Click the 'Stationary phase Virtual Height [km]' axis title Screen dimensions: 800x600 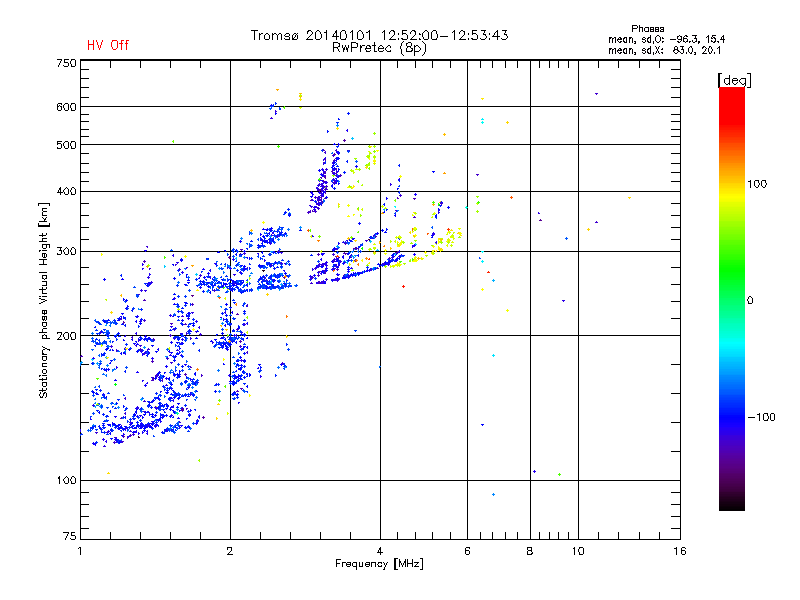tap(44, 300)
